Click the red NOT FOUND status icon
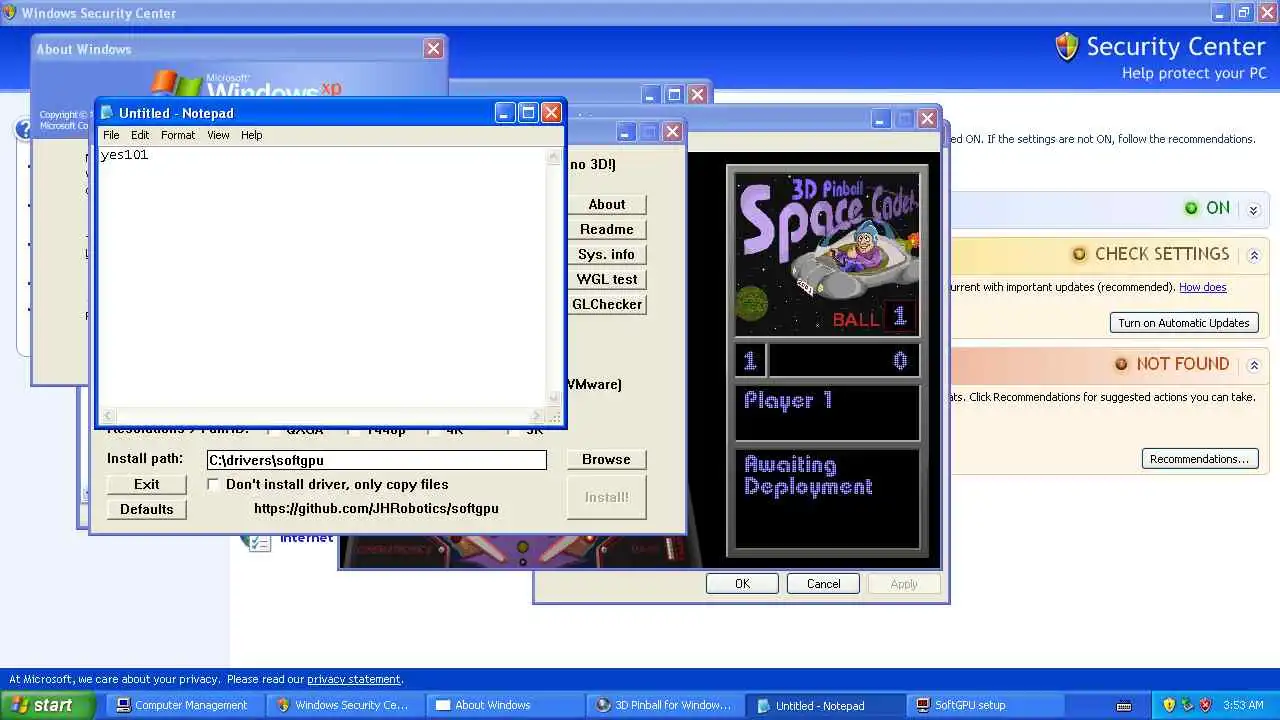Viewport: 1280px width, 720px height. click(1121, 364)
